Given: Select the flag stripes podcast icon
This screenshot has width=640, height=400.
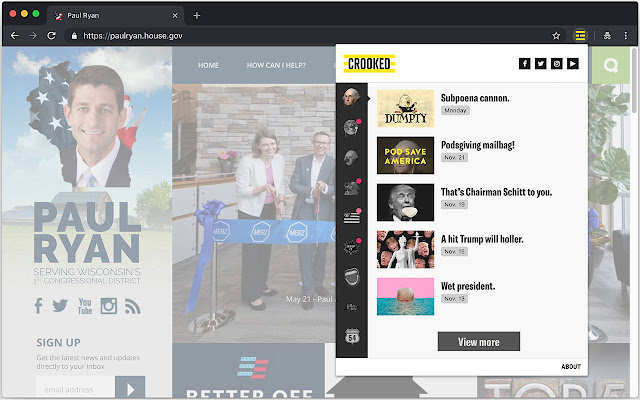Looking at the screenshot, I should pos(351,217).
